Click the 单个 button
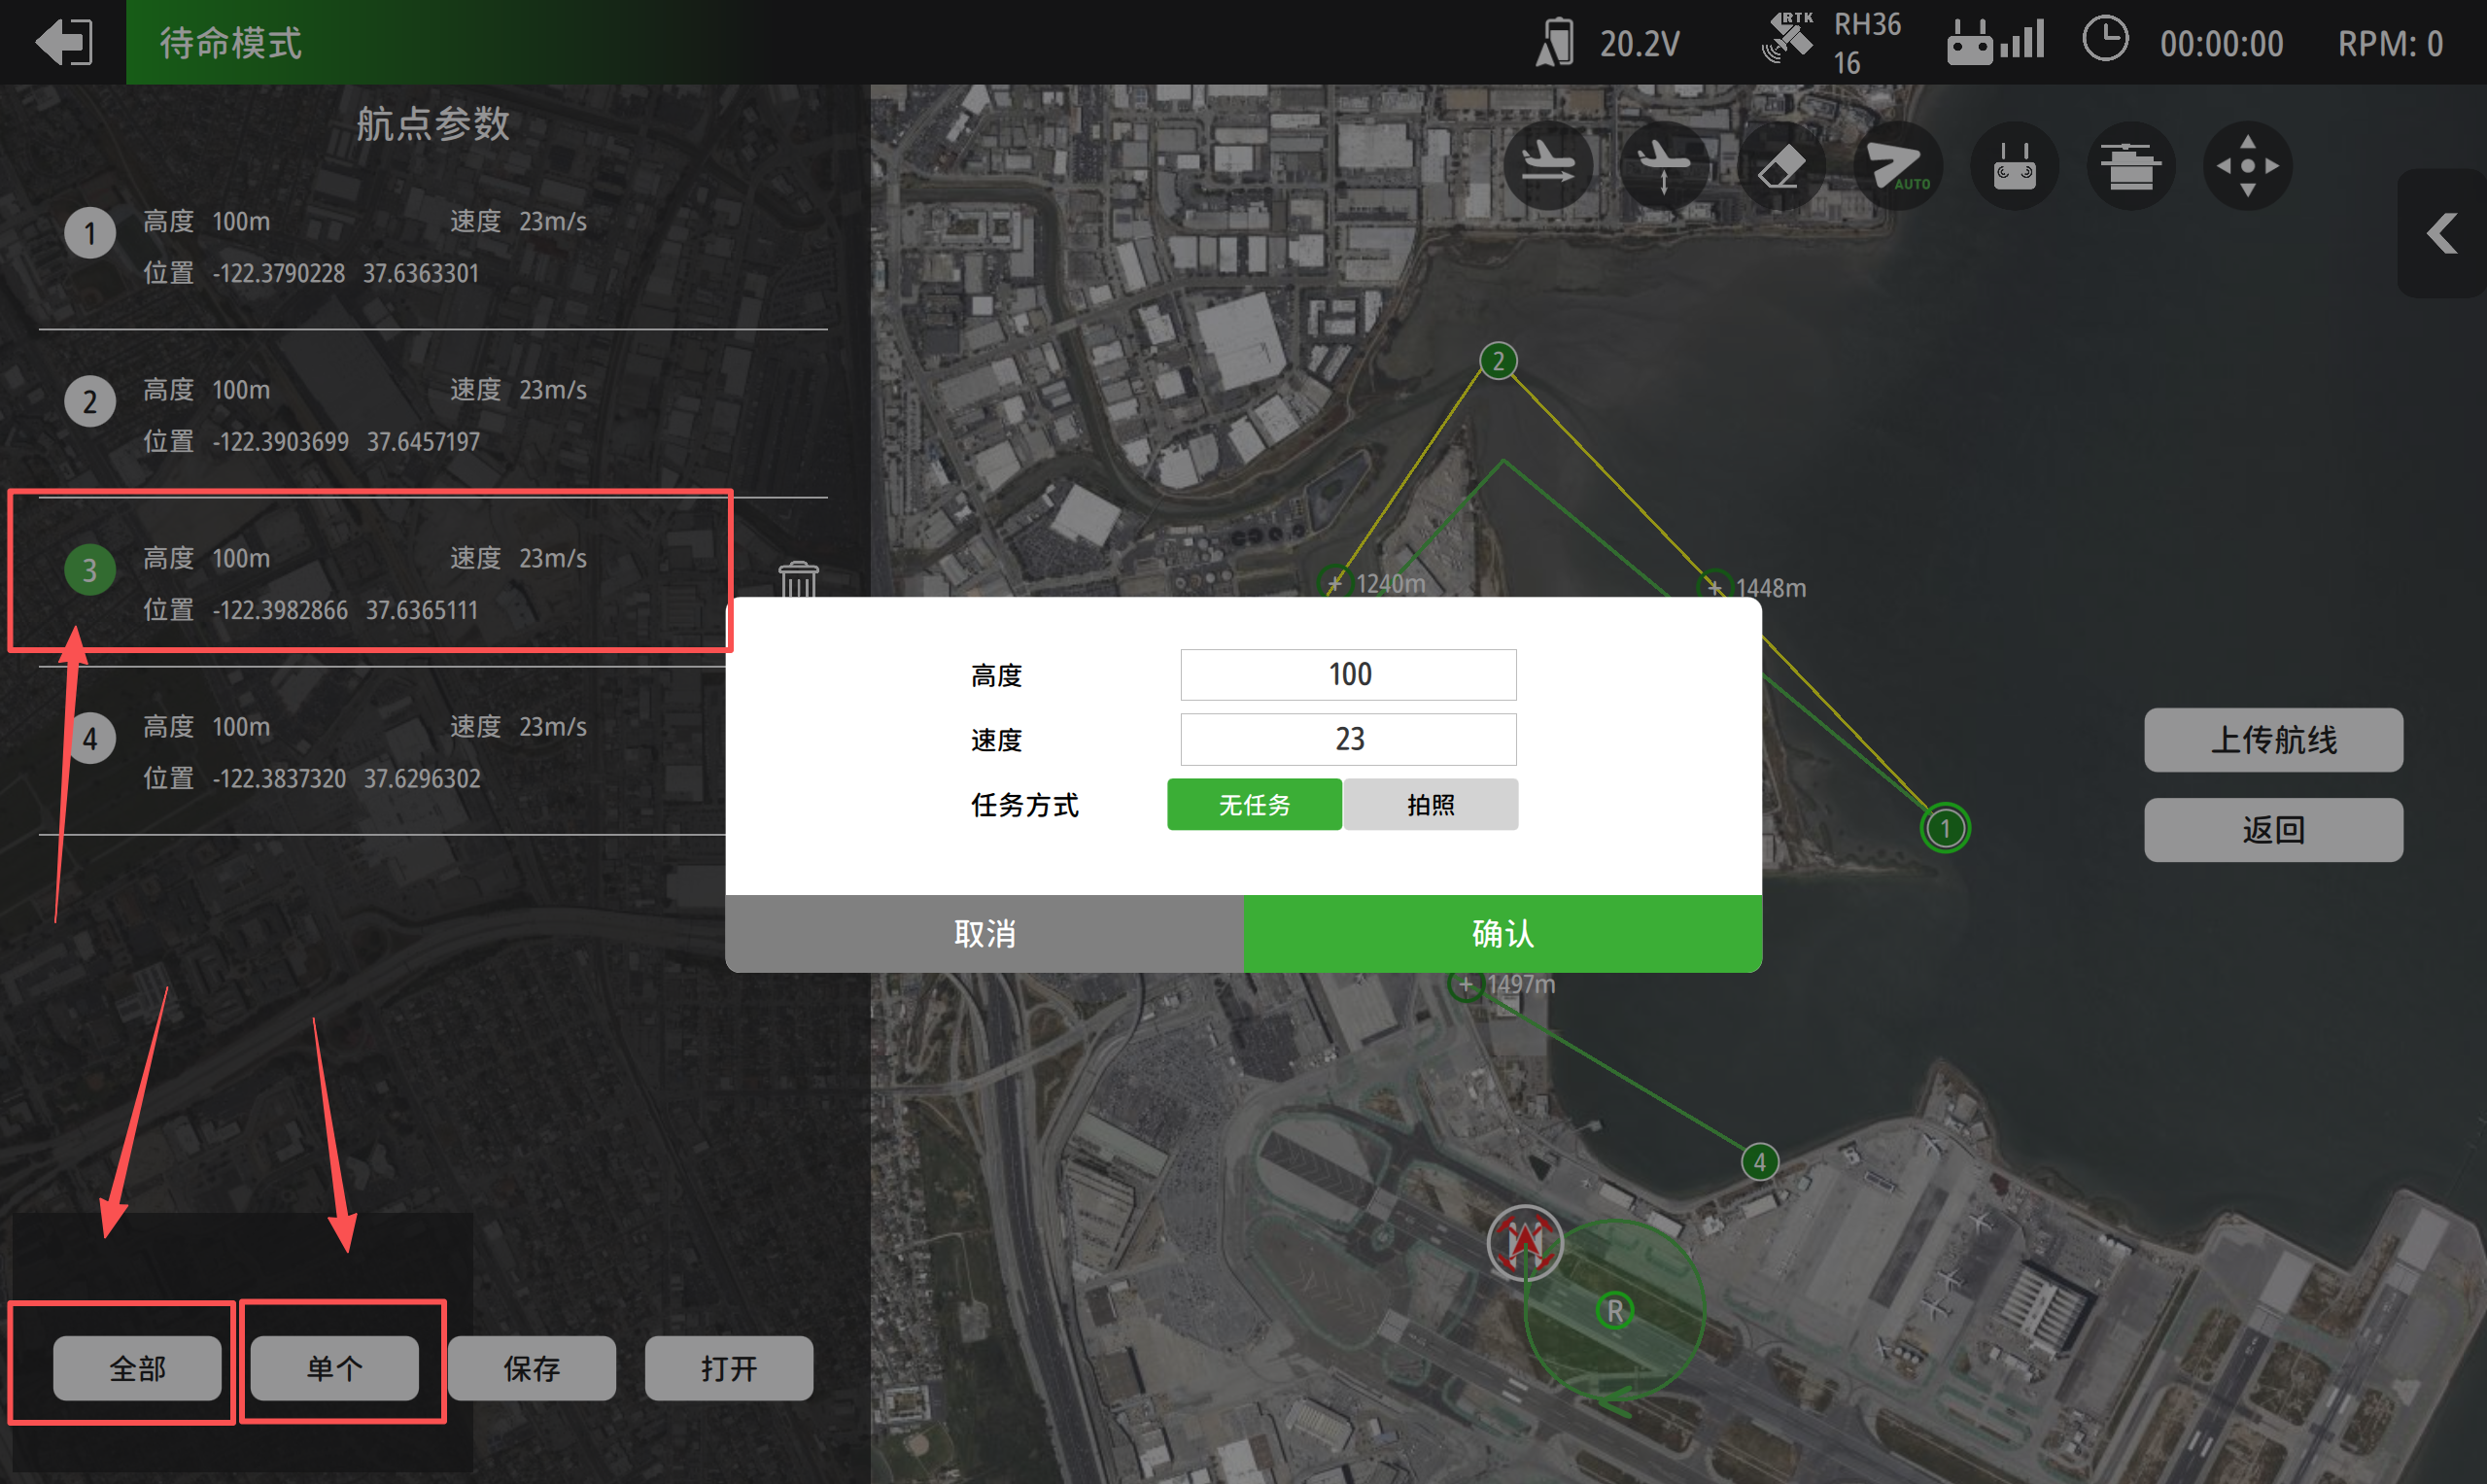 (x=334, y=1367)
